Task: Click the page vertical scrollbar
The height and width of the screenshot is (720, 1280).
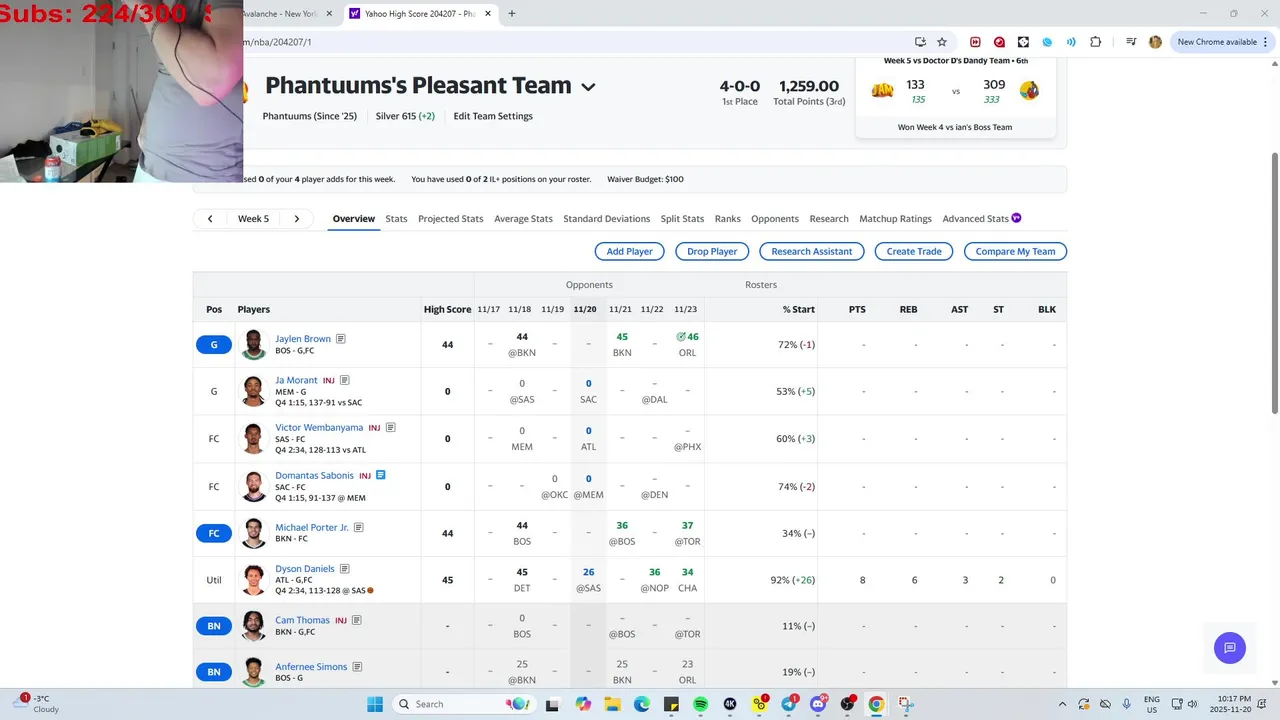Action: [x=1274, y=282]
